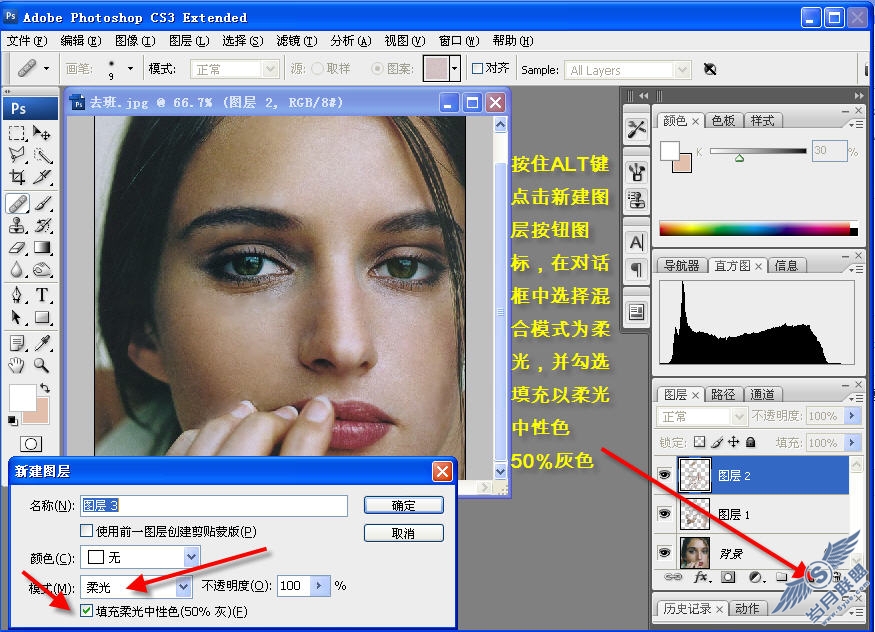Open the 滤镜 menu

pos(296,41)
